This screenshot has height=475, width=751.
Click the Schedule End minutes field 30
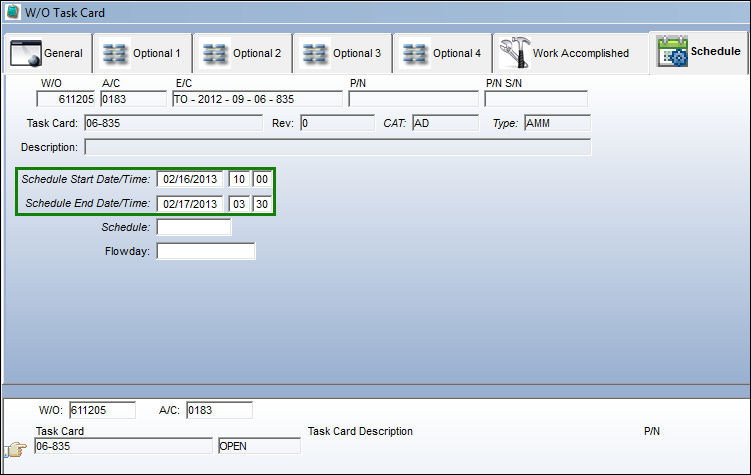[x=262, y=204]
